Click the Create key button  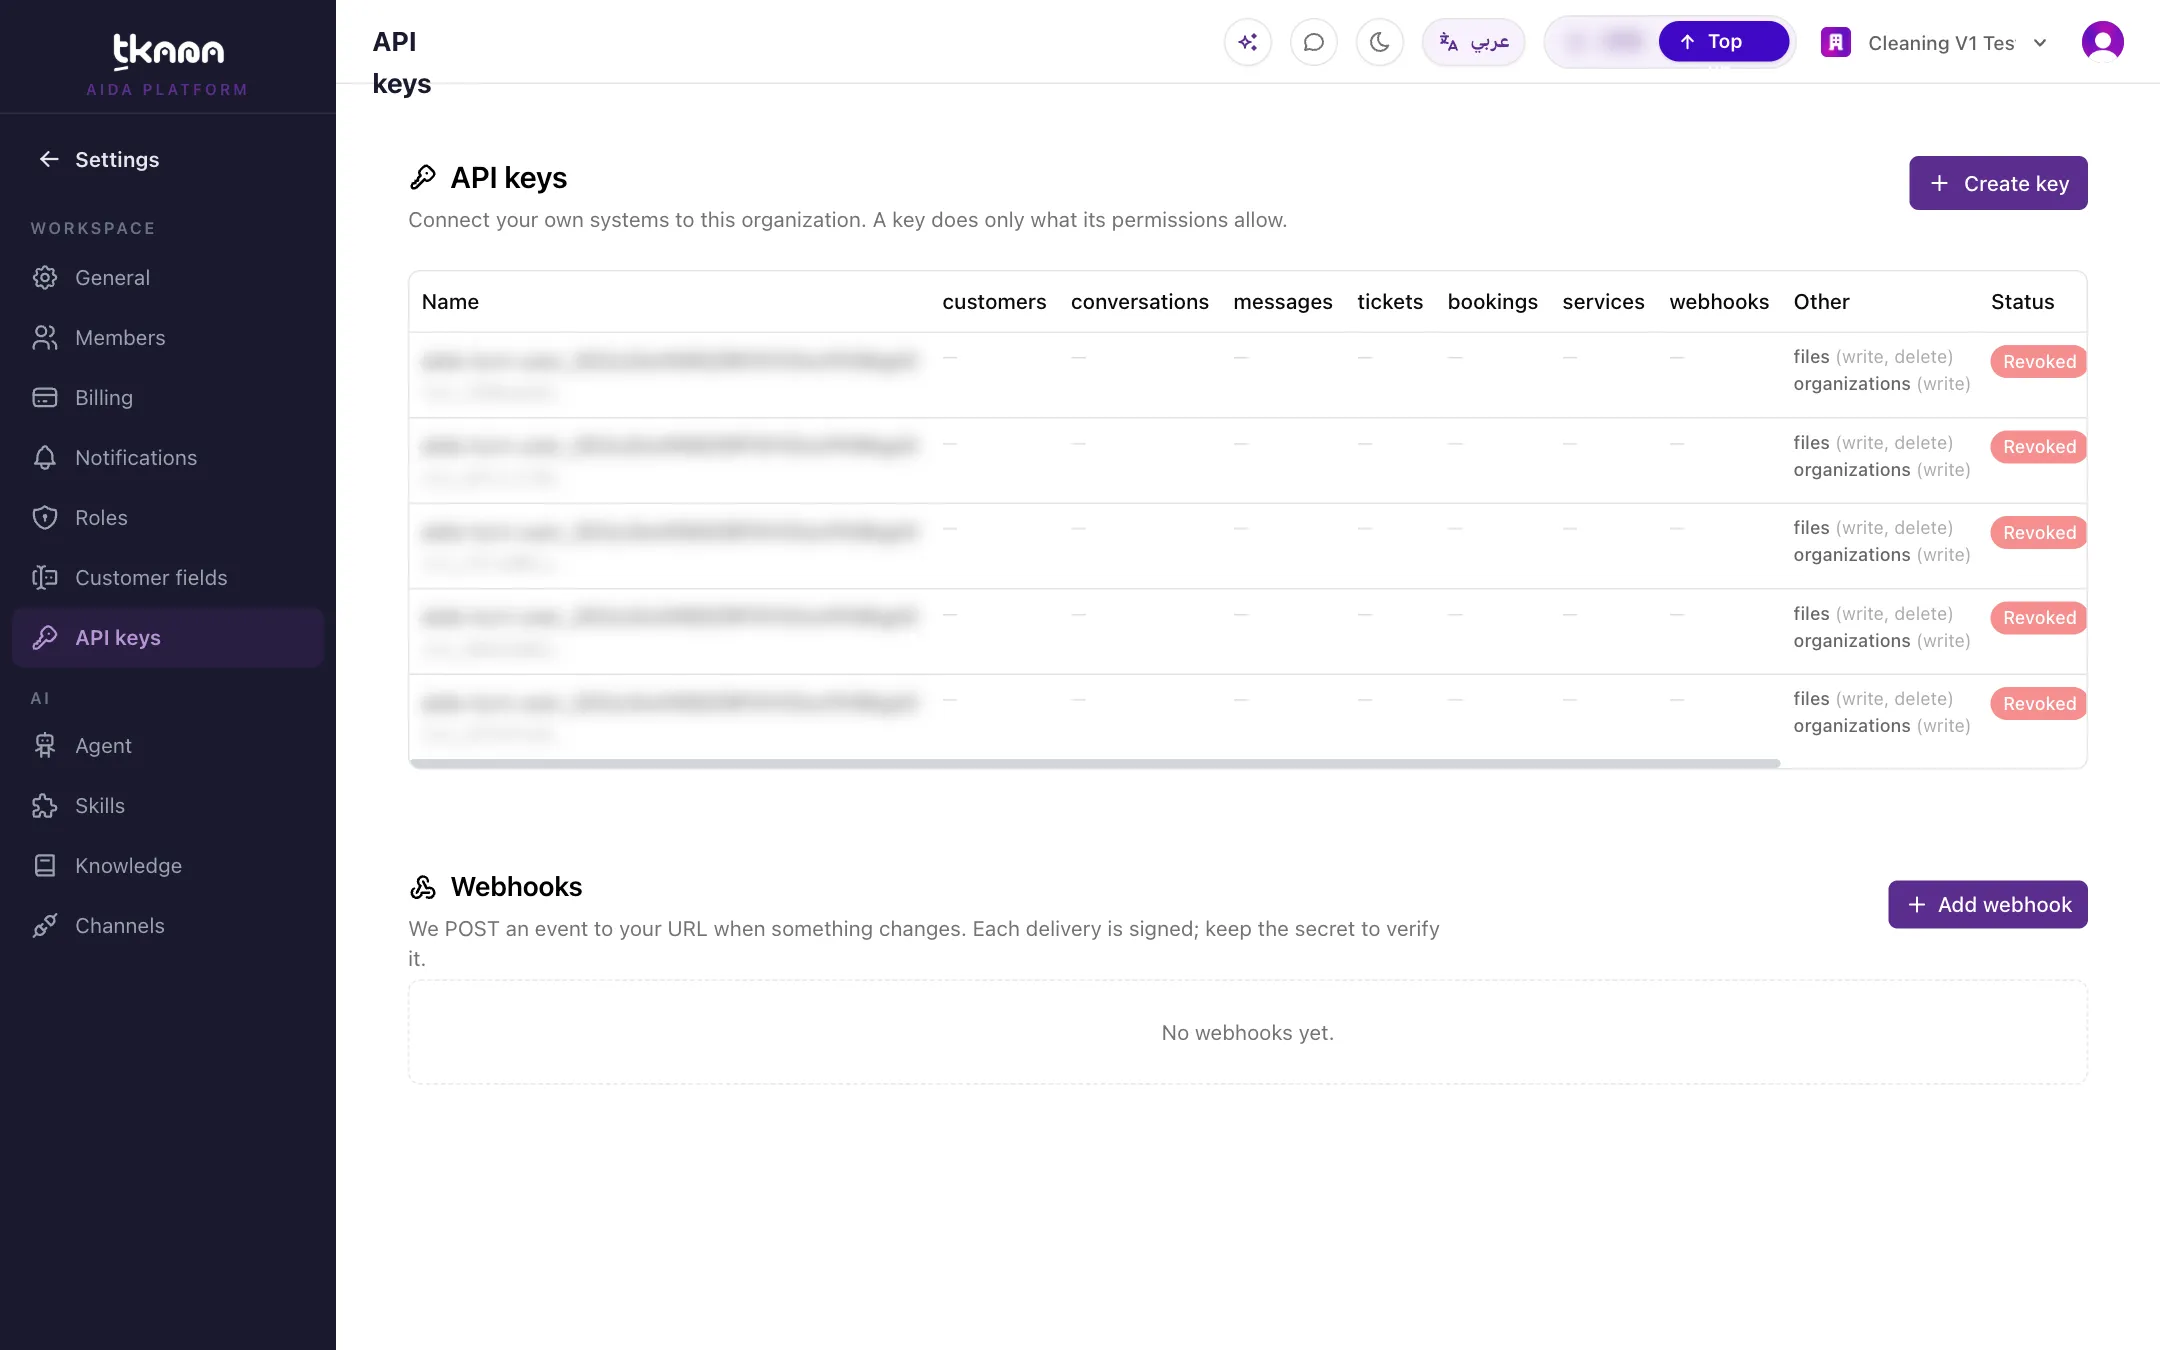point(1998,183)
